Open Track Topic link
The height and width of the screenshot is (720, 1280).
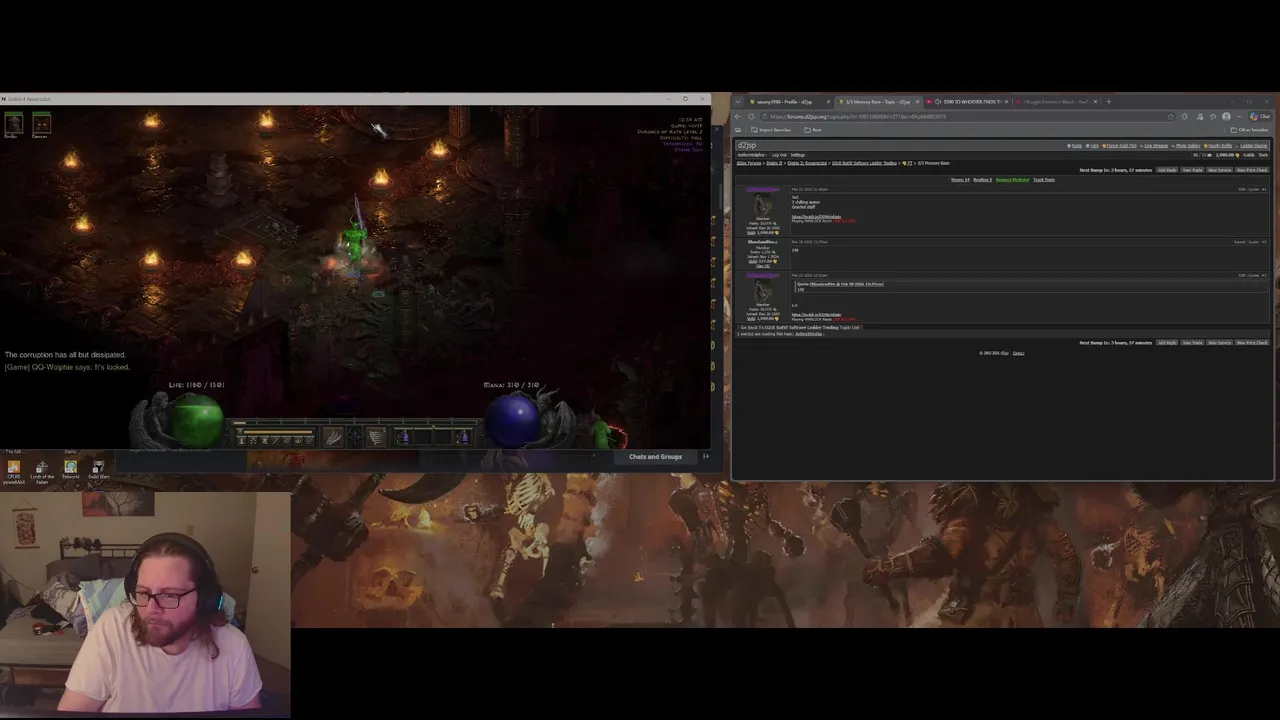point(1044,180)
